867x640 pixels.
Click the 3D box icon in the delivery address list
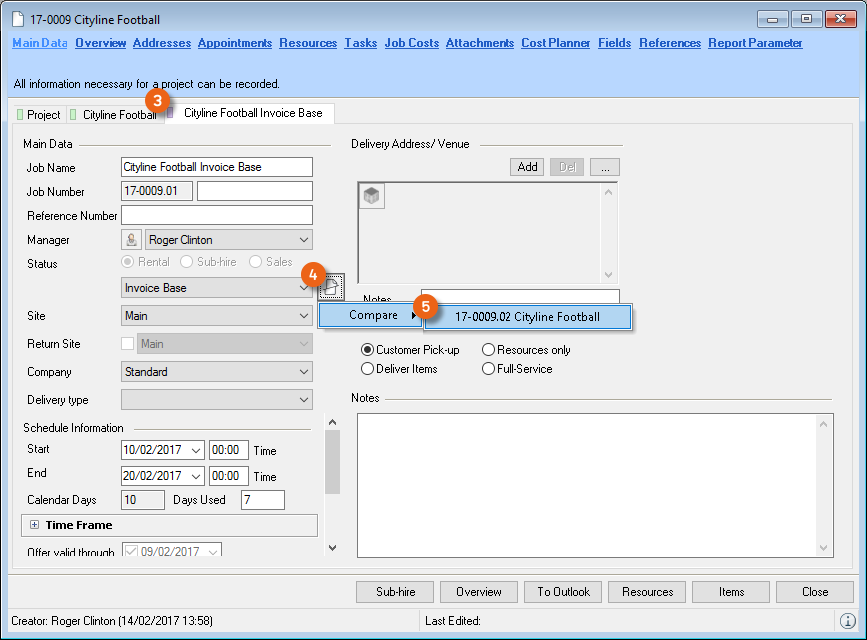(x=372, y=197)
